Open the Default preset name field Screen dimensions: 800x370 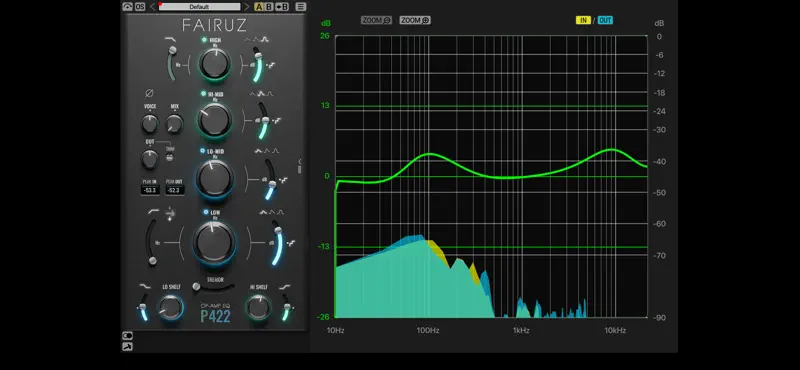point(199,7)
